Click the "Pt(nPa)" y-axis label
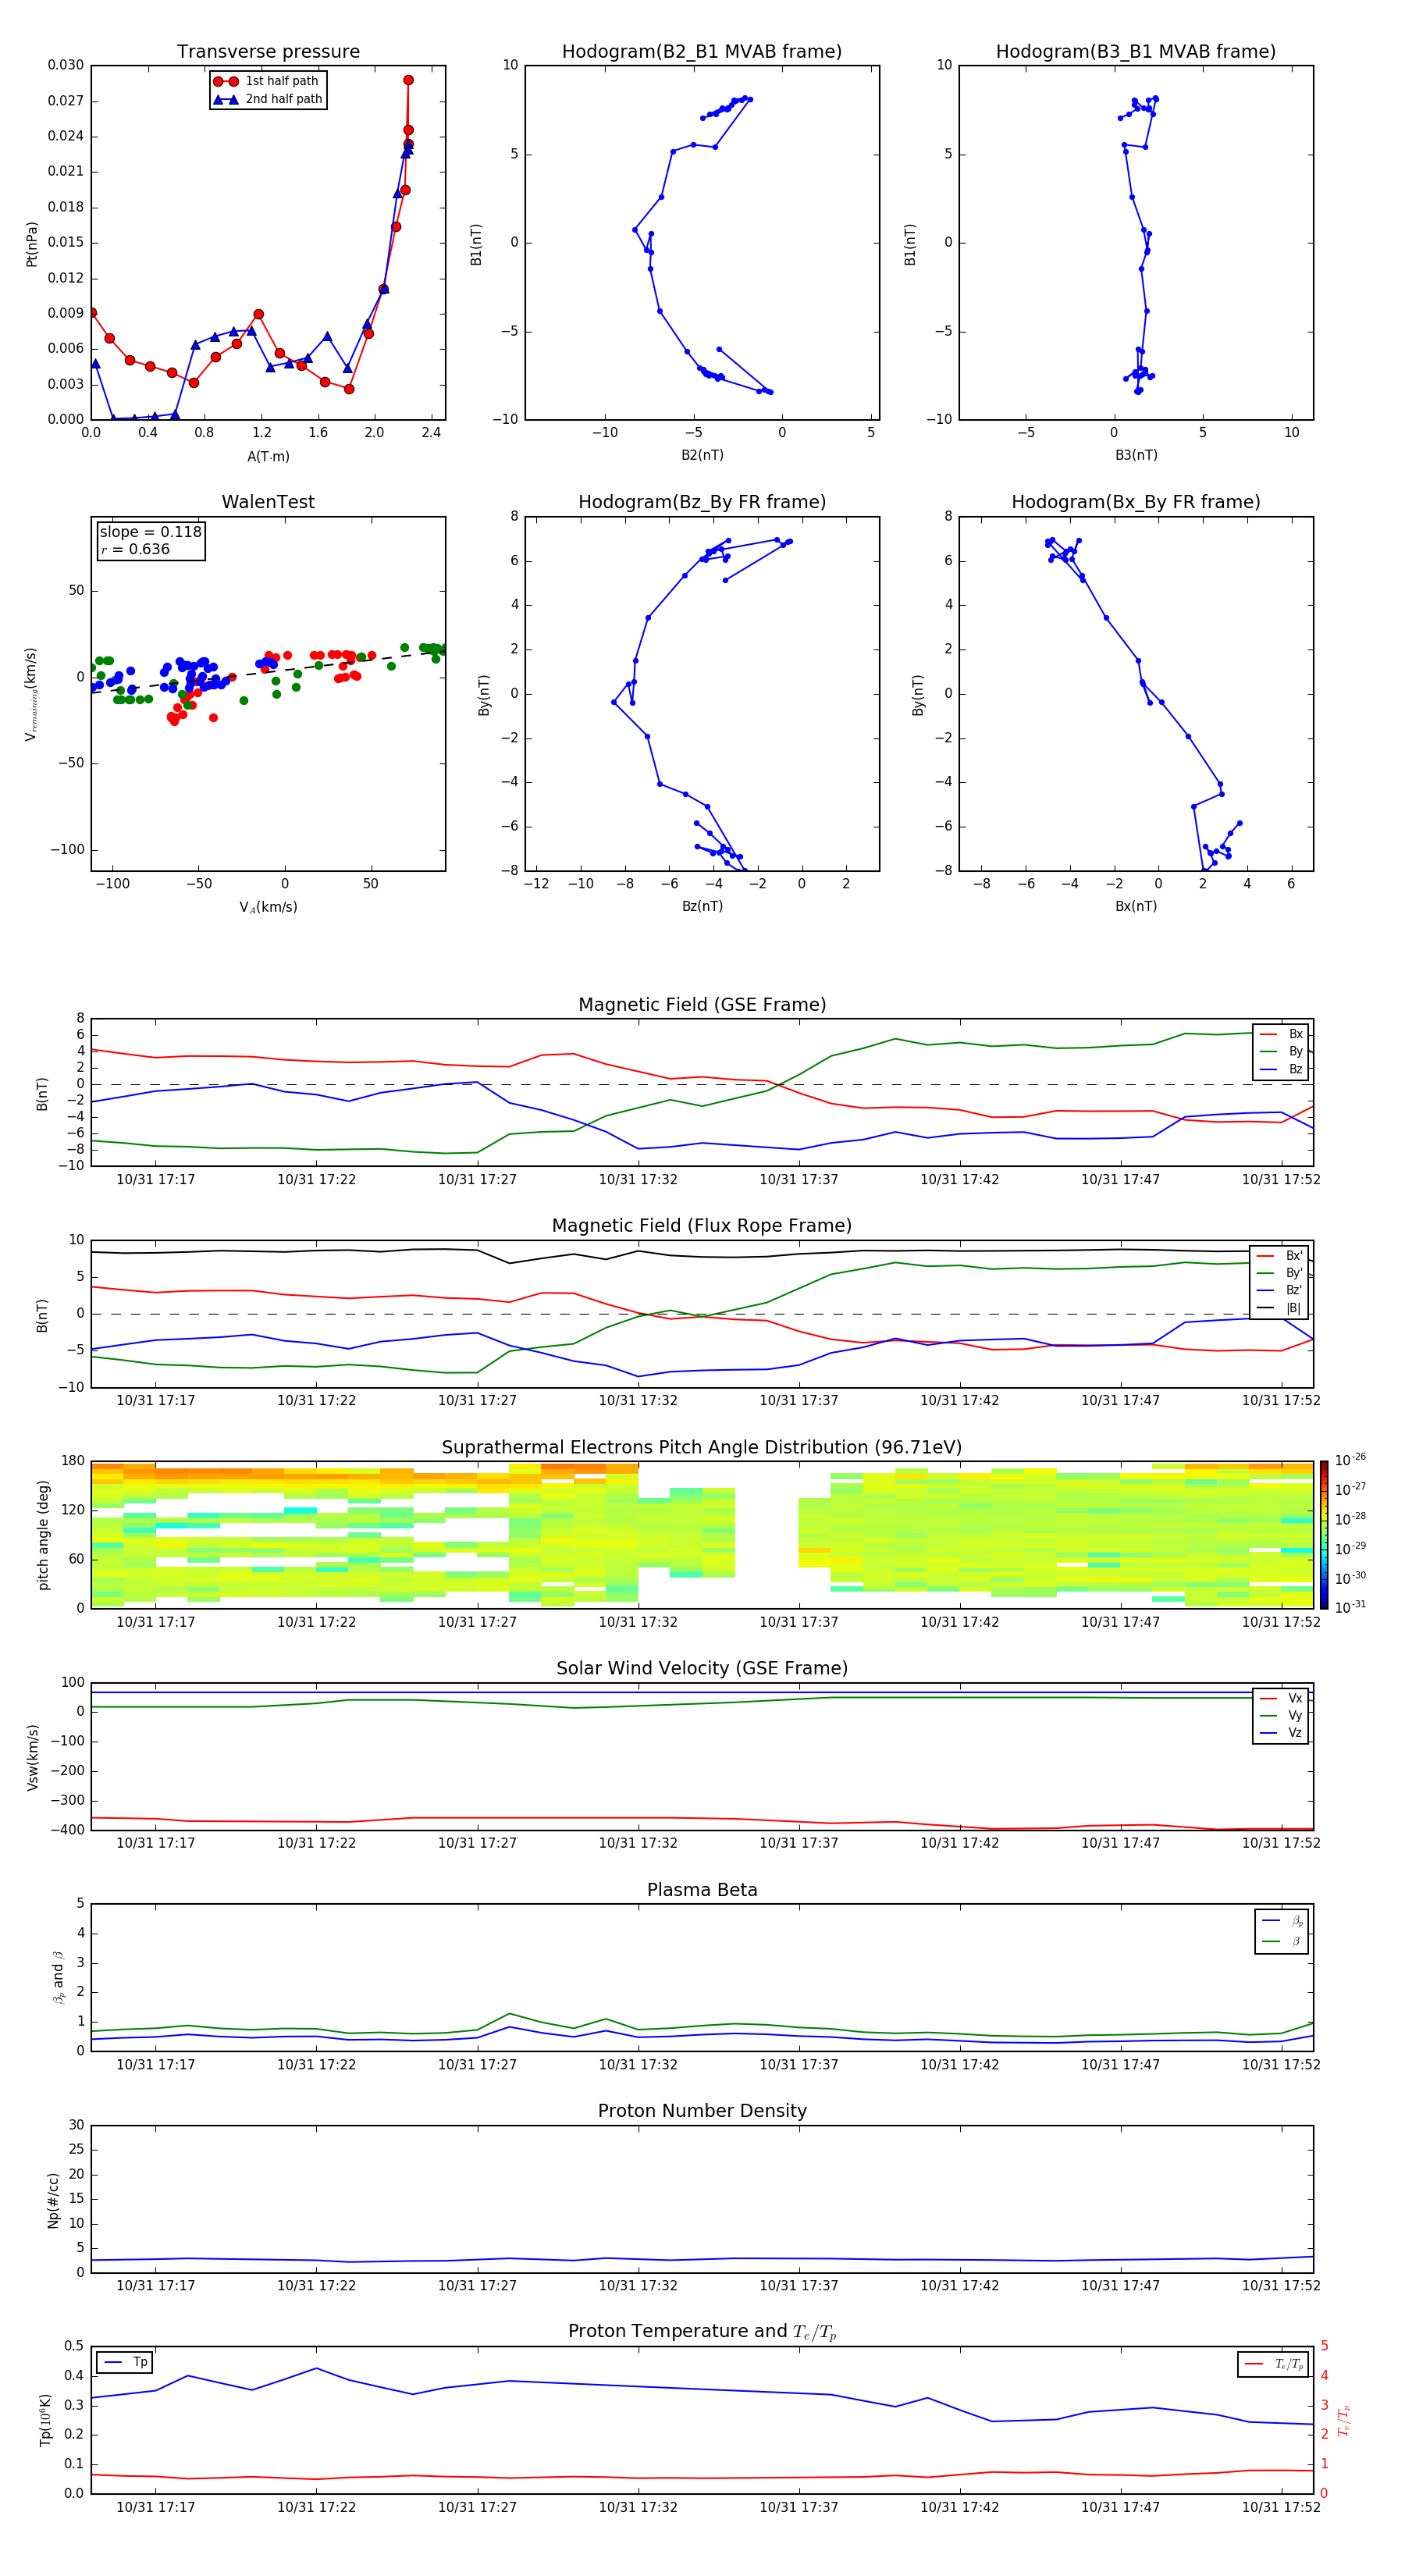Image resolution: width=1405 pixels, height=2576 pixels. [32, 244]
